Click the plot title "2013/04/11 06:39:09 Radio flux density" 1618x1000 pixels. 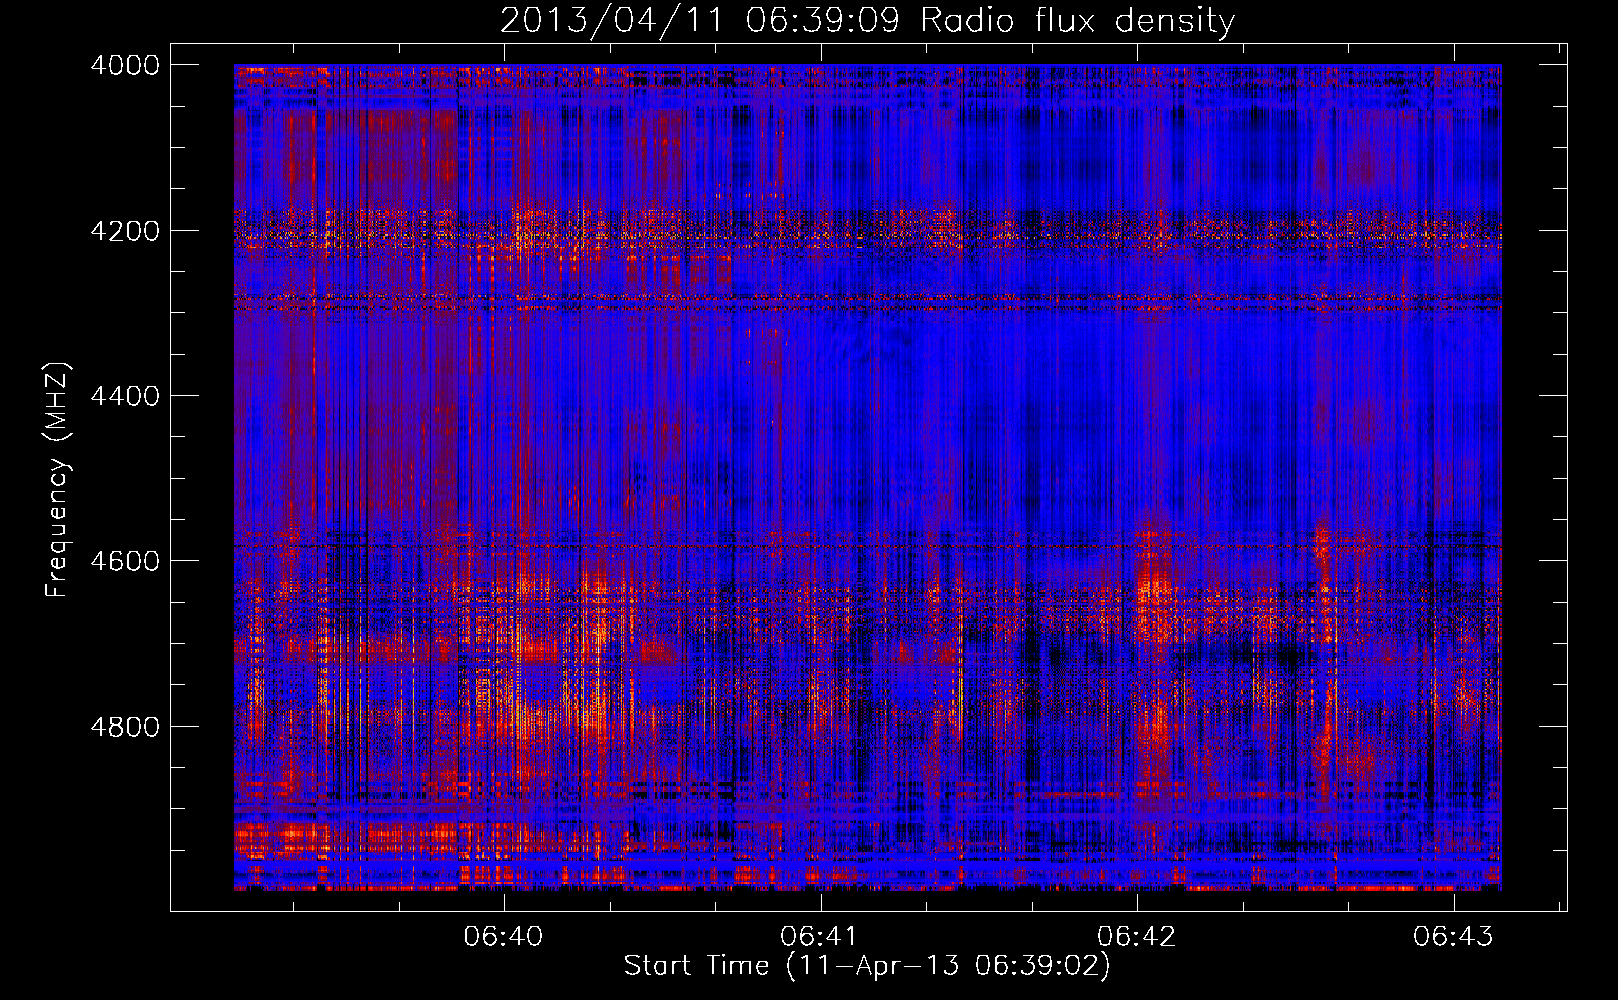pos(867,20)
